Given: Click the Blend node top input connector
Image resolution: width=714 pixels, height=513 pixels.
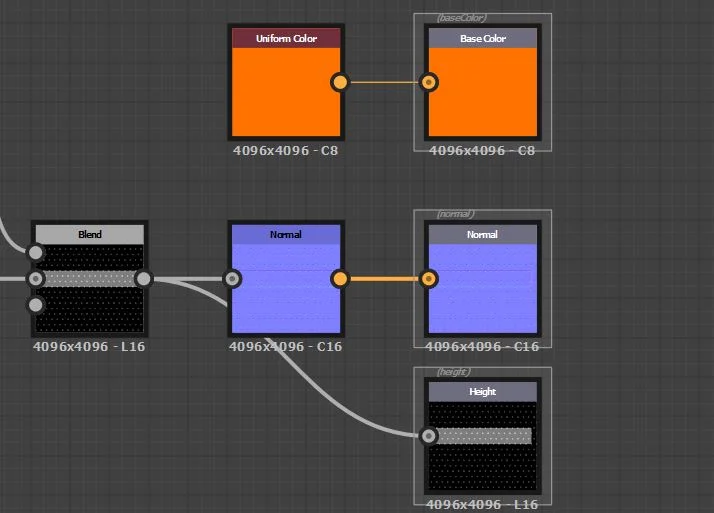Looking at the screenshot, I should click(x=36, y=253).
